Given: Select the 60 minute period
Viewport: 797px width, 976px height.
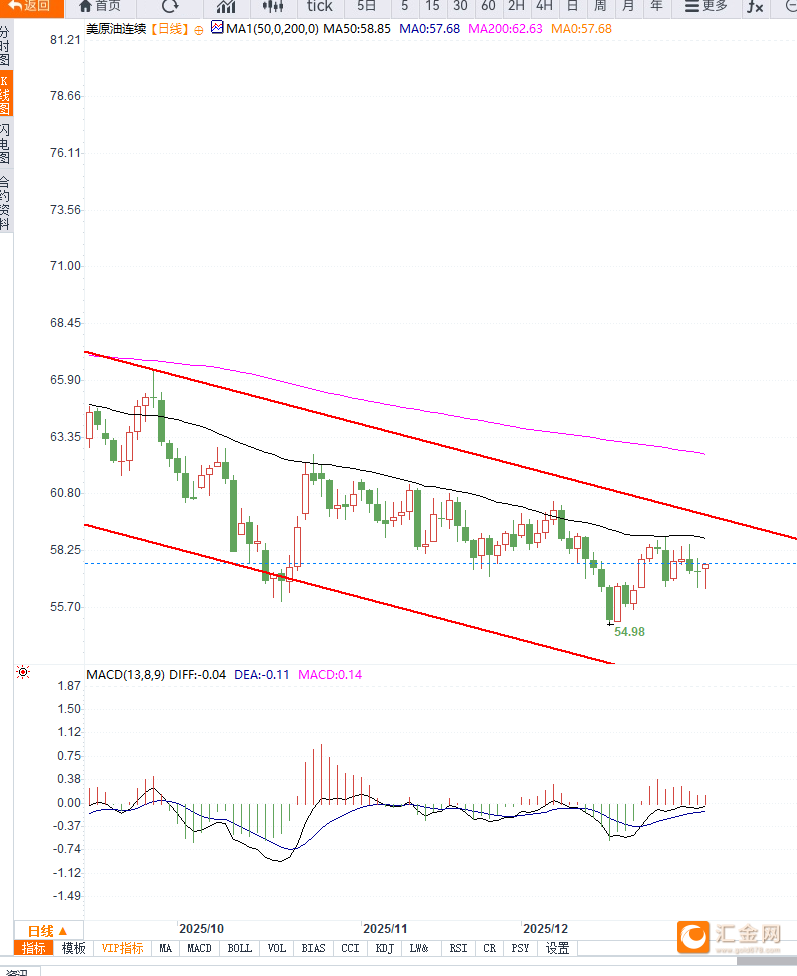Looking at the screenshot, I should pos(488,6).
